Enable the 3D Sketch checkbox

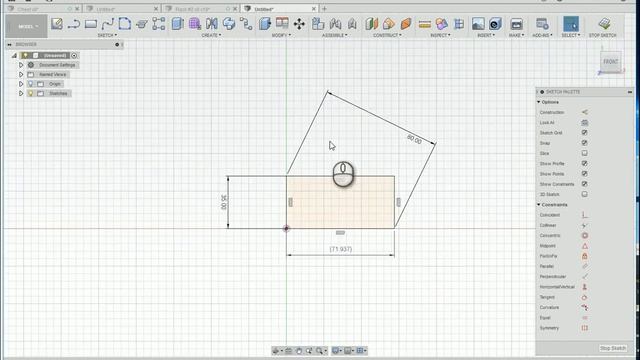pyautogui.click(x=584, y=194)
